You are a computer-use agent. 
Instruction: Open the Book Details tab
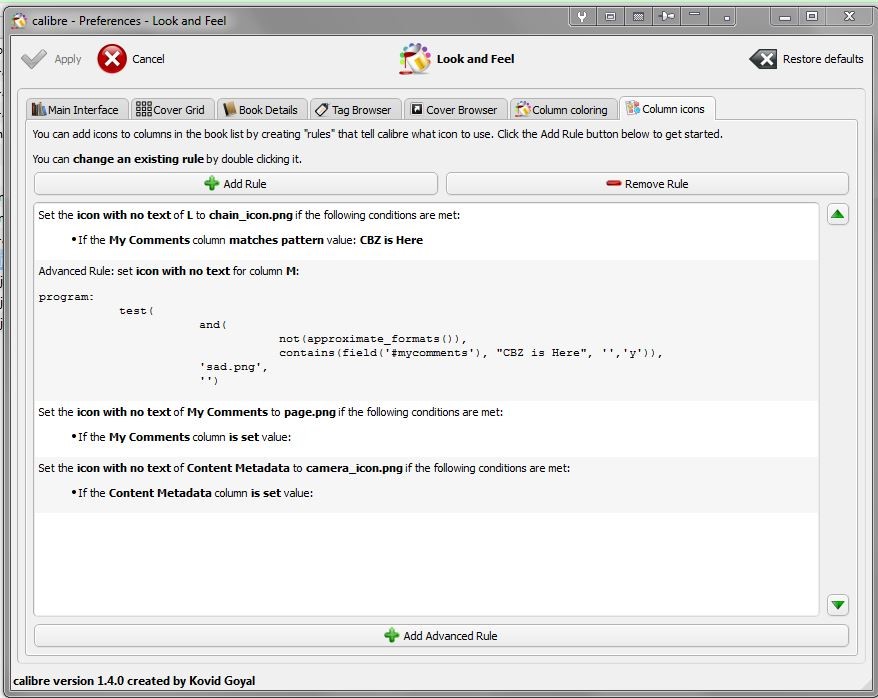point(261,109)
